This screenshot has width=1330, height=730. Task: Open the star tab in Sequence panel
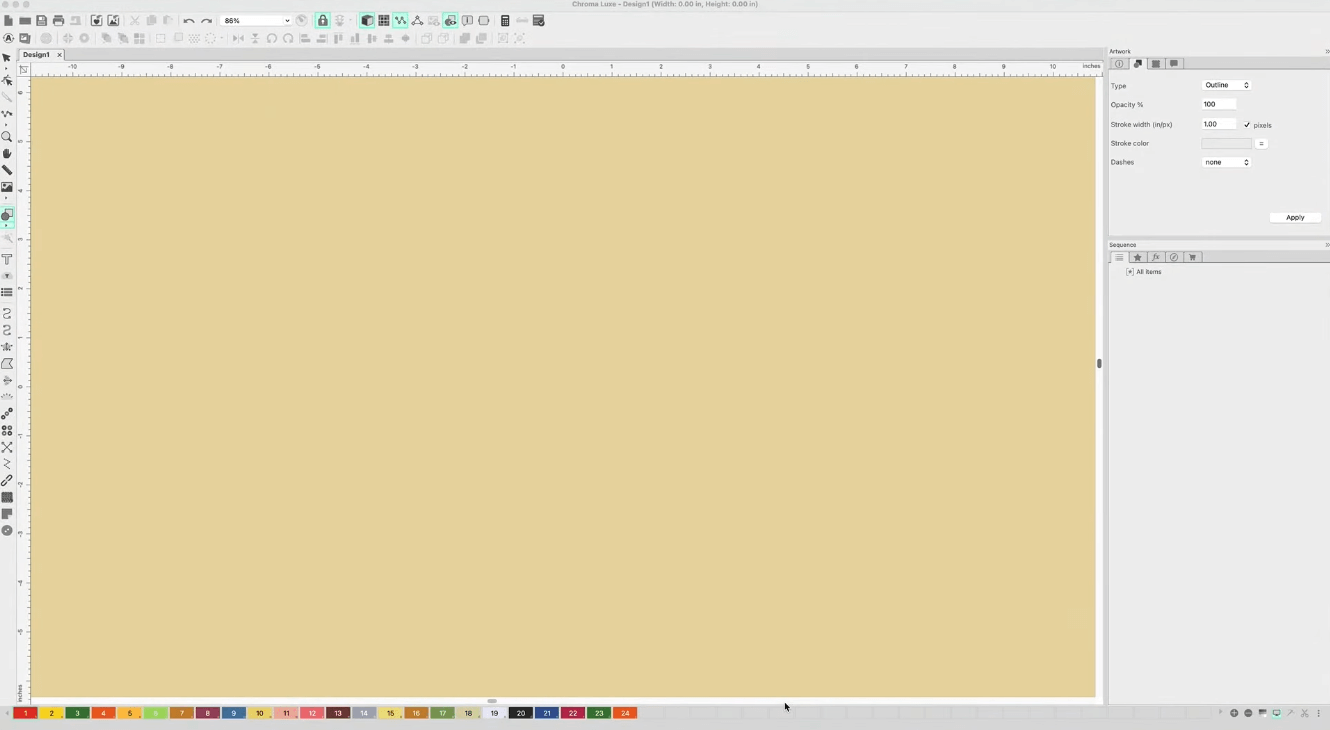click(1137, 258)
